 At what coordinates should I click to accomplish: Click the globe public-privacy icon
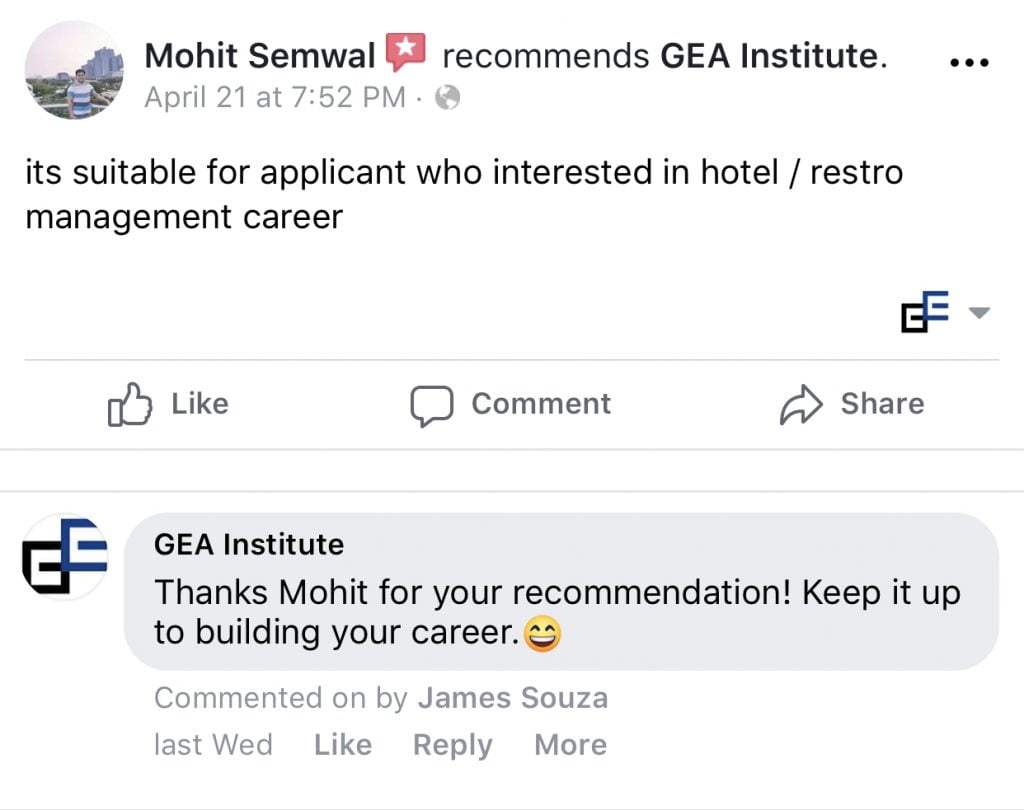[x=448, y=97]
